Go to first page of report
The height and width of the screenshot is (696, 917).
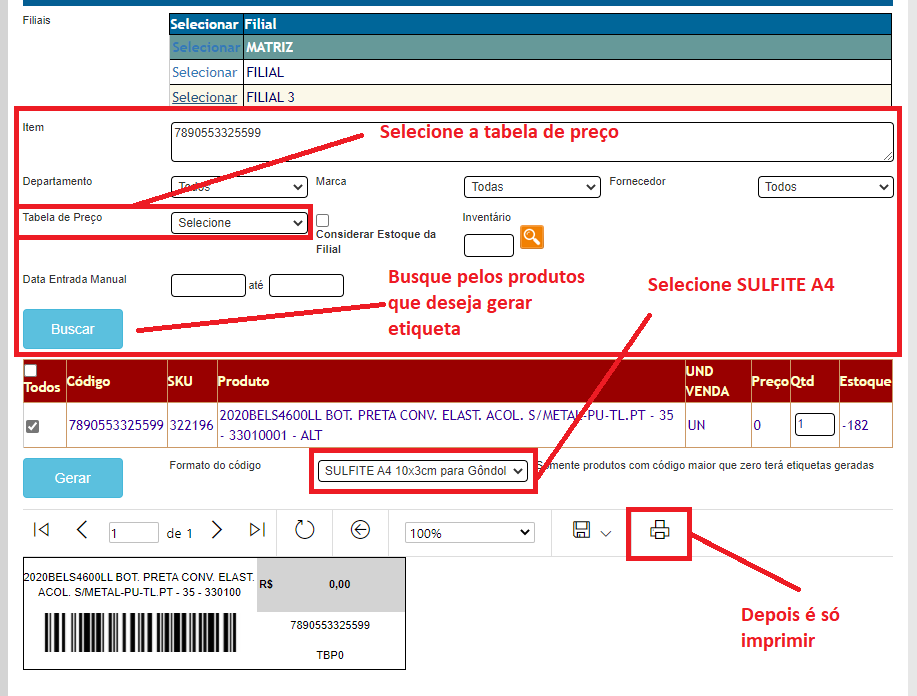click(x=41, y=530)
